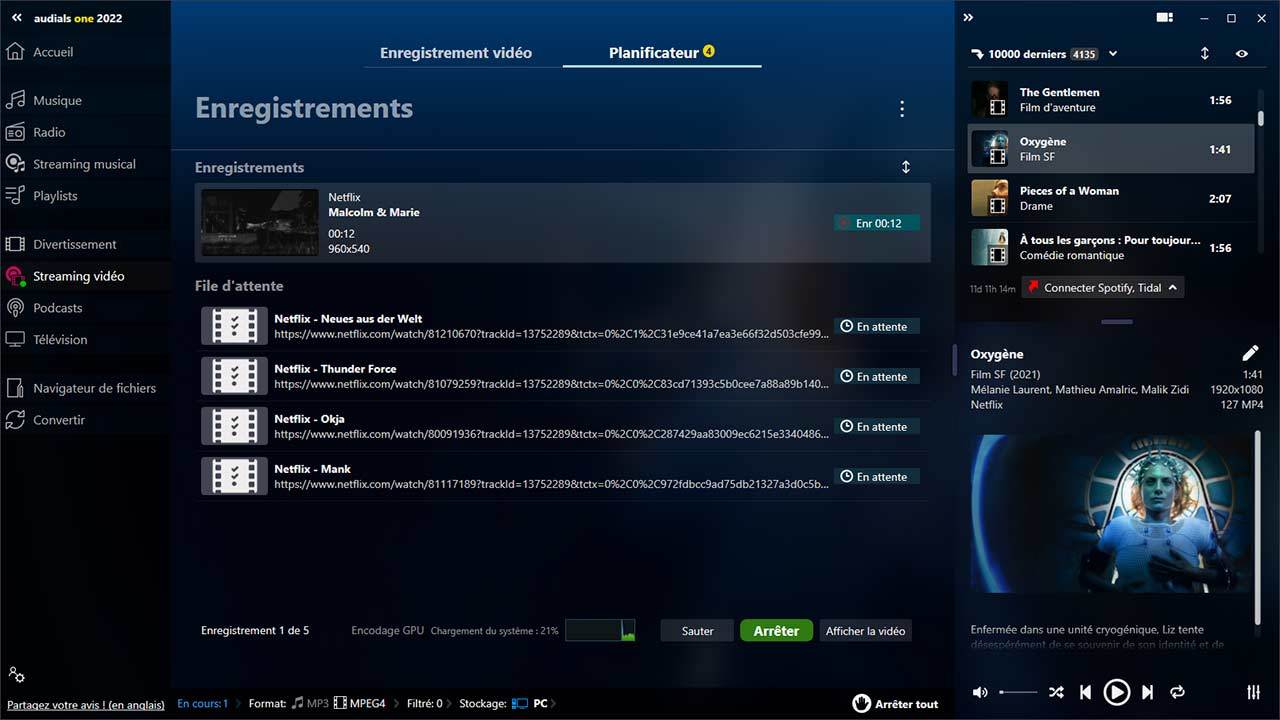Collapse the left sidebar with double chevron
Screen dimensions: 1280x720
click(x=16, y=17)
